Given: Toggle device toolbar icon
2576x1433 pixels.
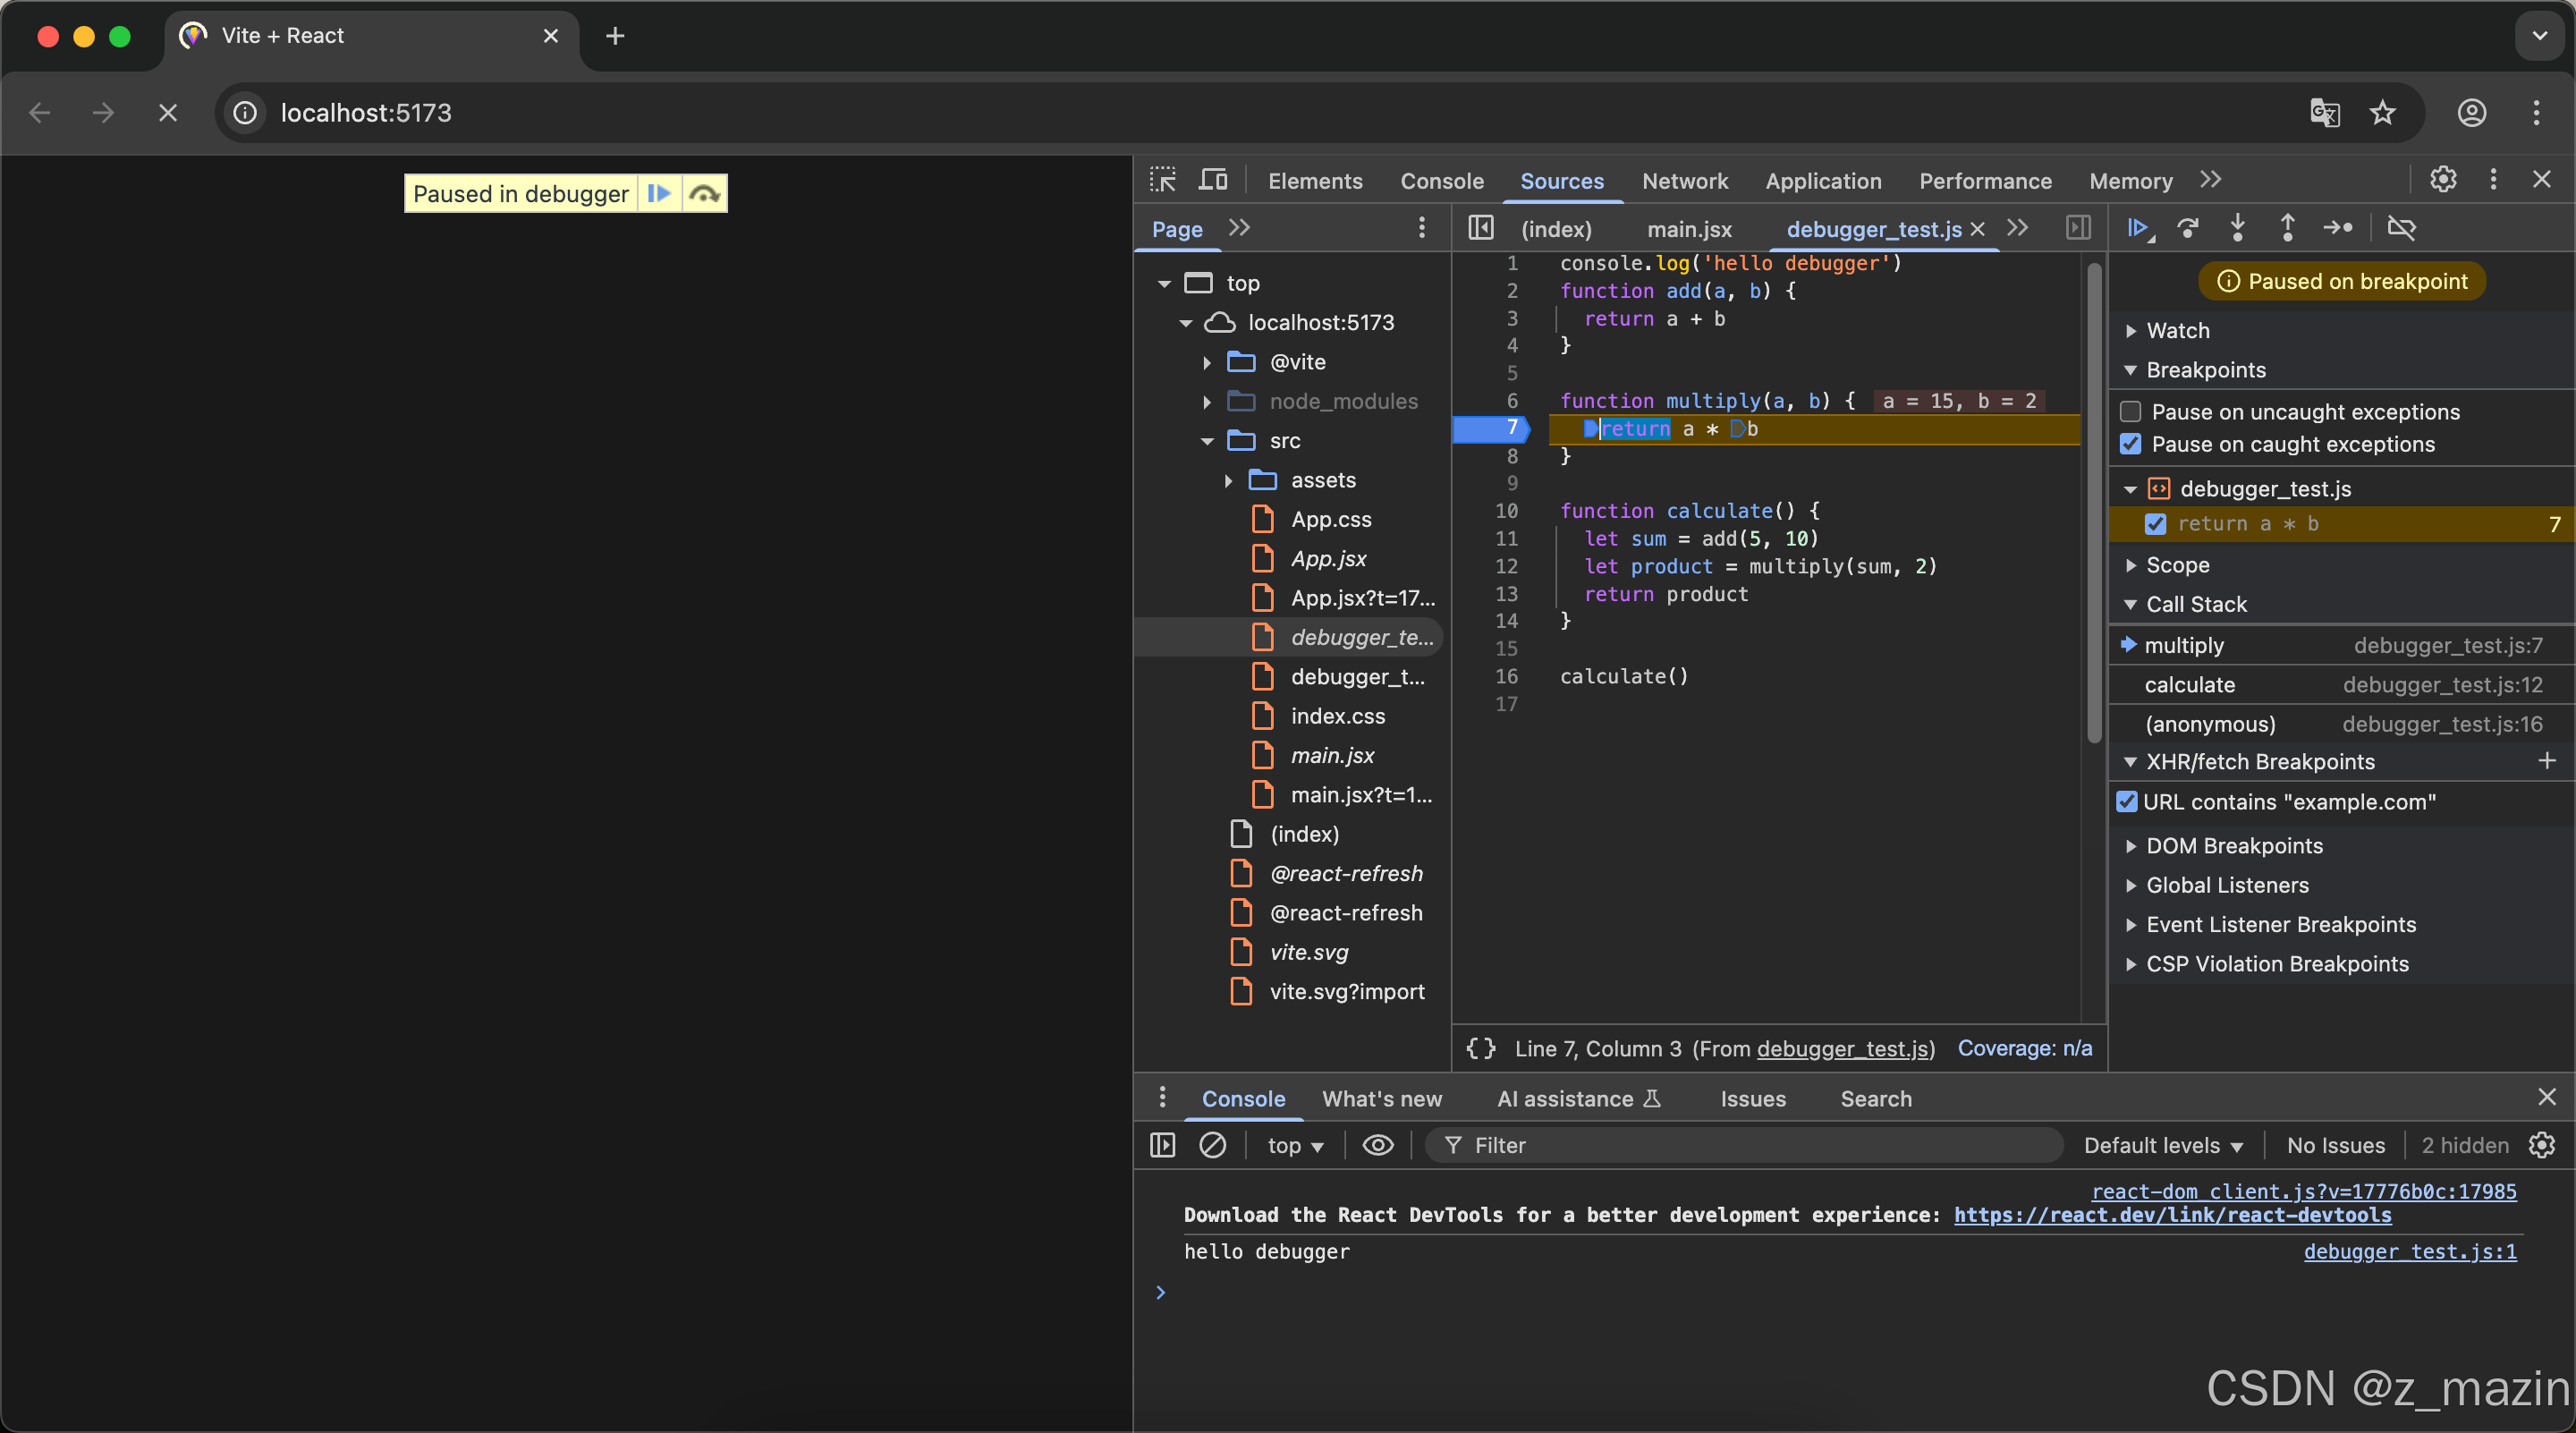Looking at the screenshot, I should pos(1213,180).
